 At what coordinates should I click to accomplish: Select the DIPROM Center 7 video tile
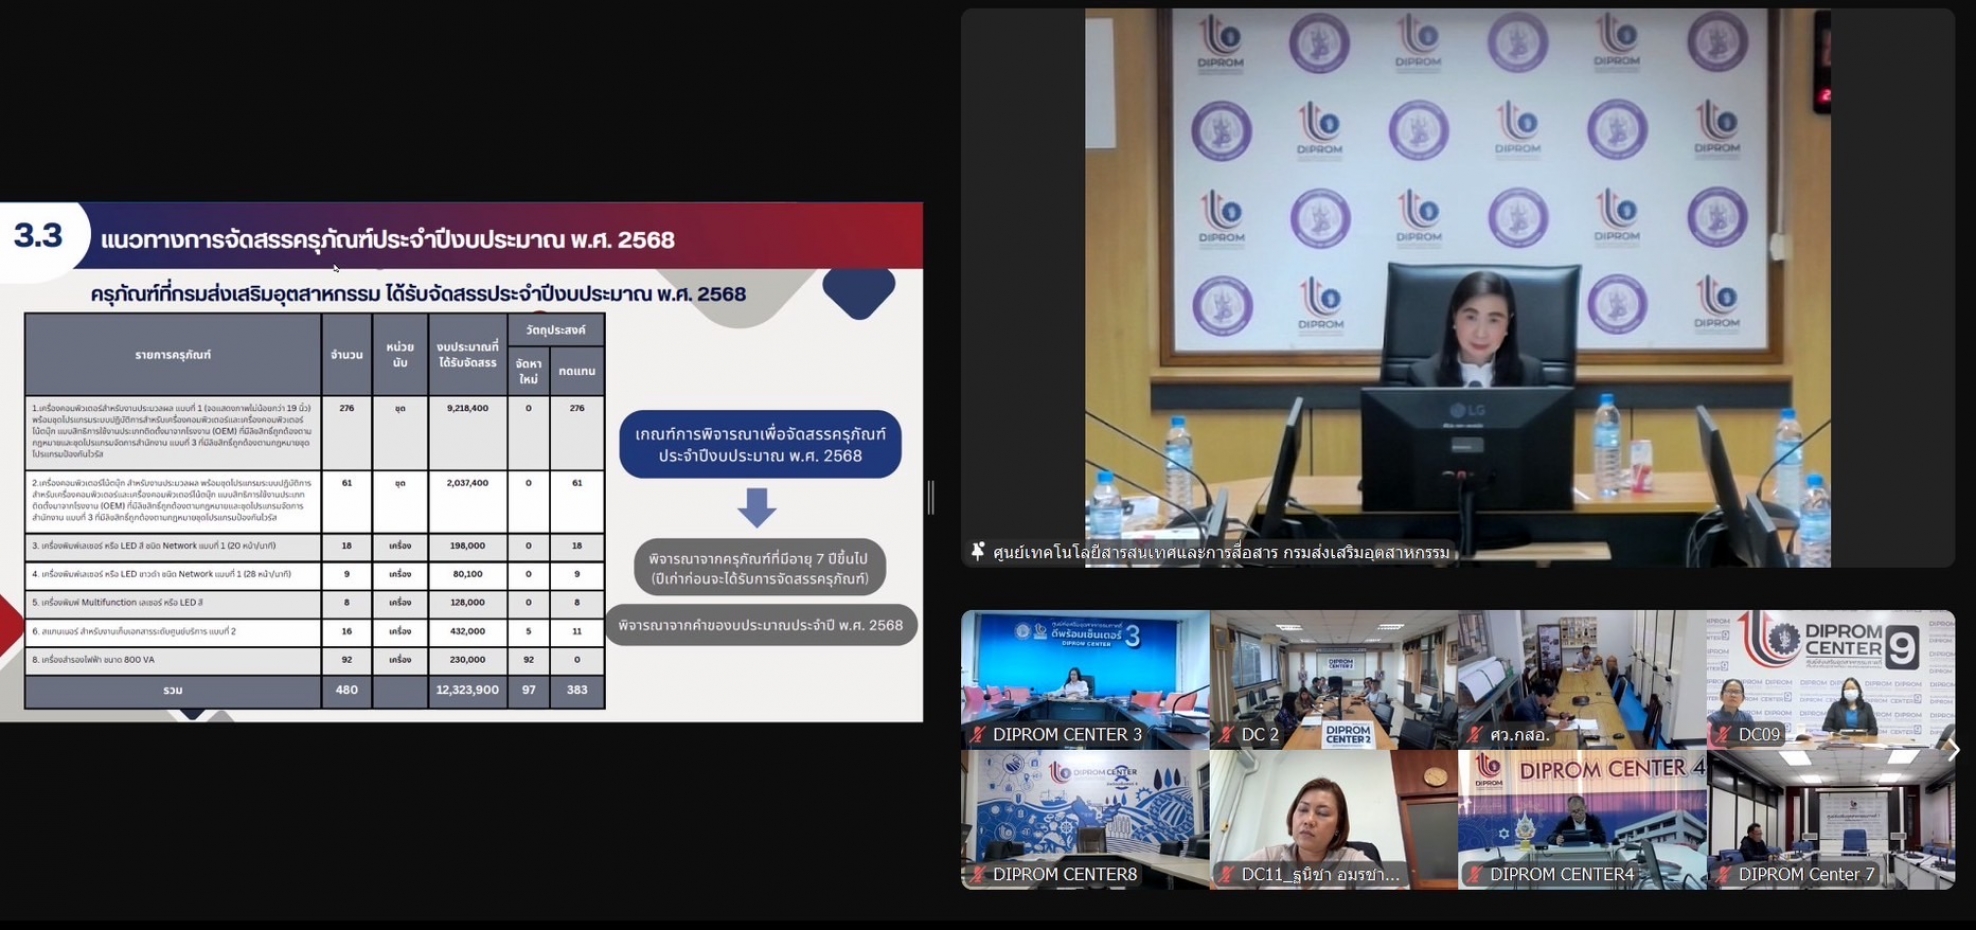point(1831,820)
